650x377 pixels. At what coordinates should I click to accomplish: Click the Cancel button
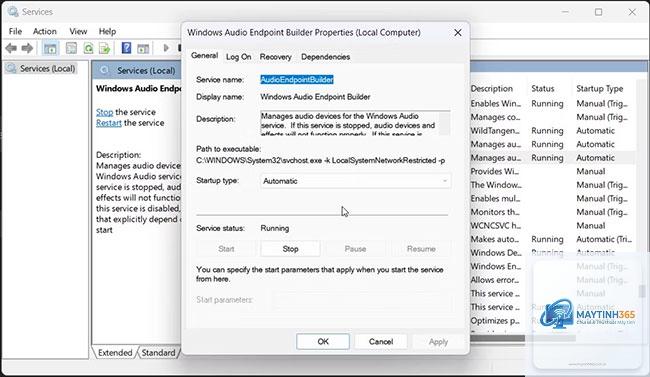pos(381,342)
